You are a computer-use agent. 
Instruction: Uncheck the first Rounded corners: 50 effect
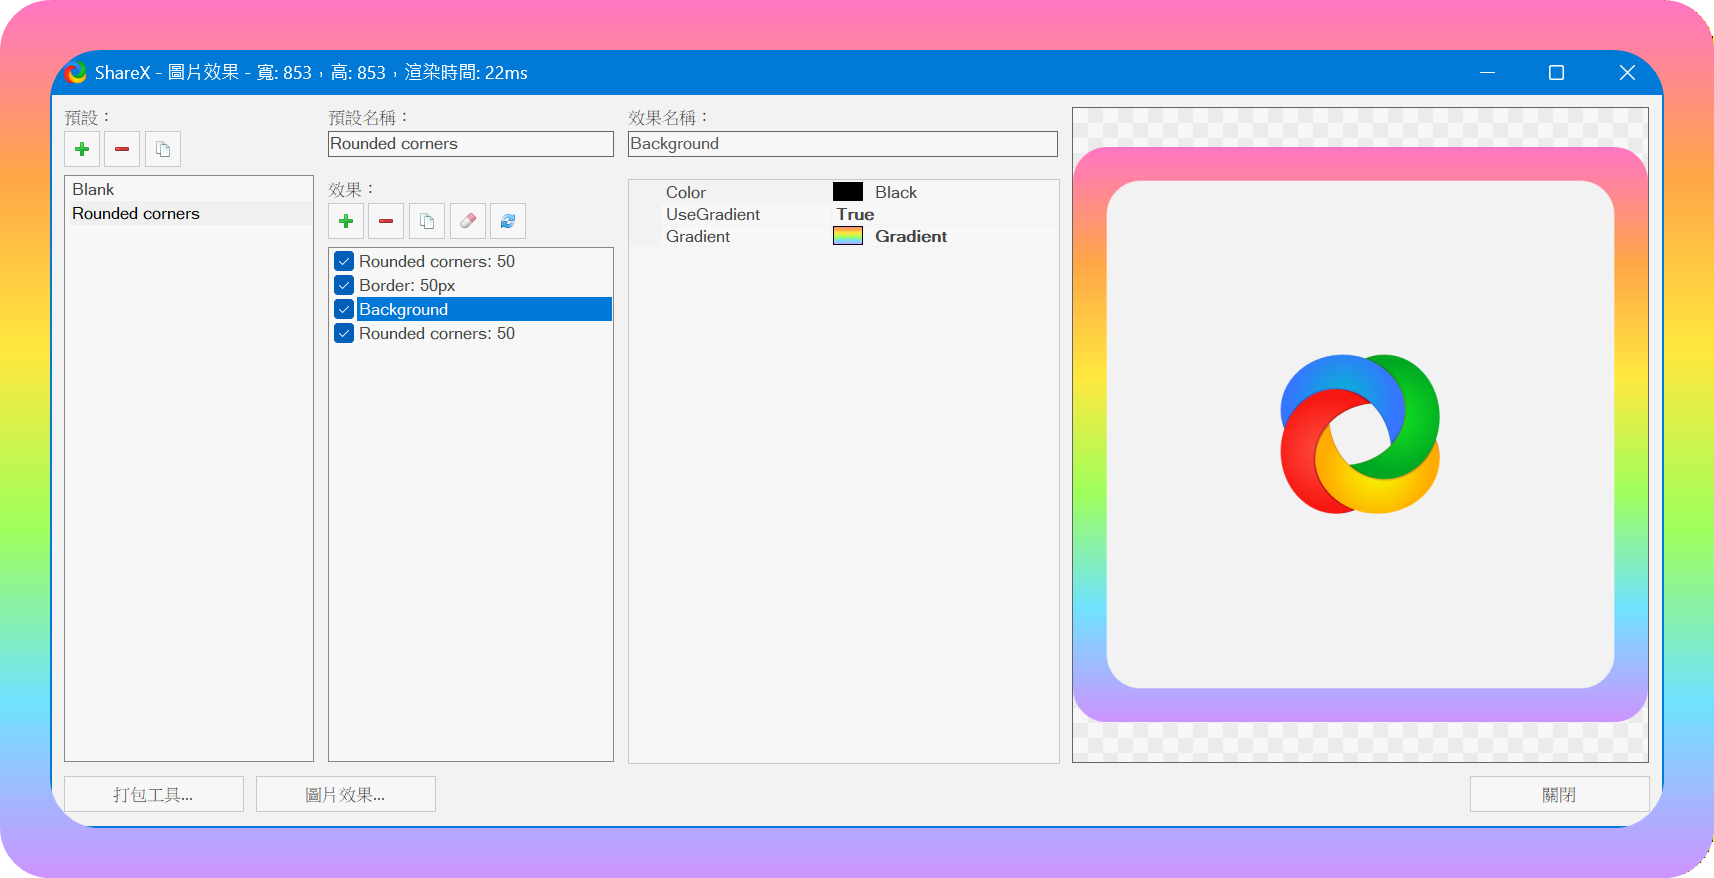click(344, 261)
